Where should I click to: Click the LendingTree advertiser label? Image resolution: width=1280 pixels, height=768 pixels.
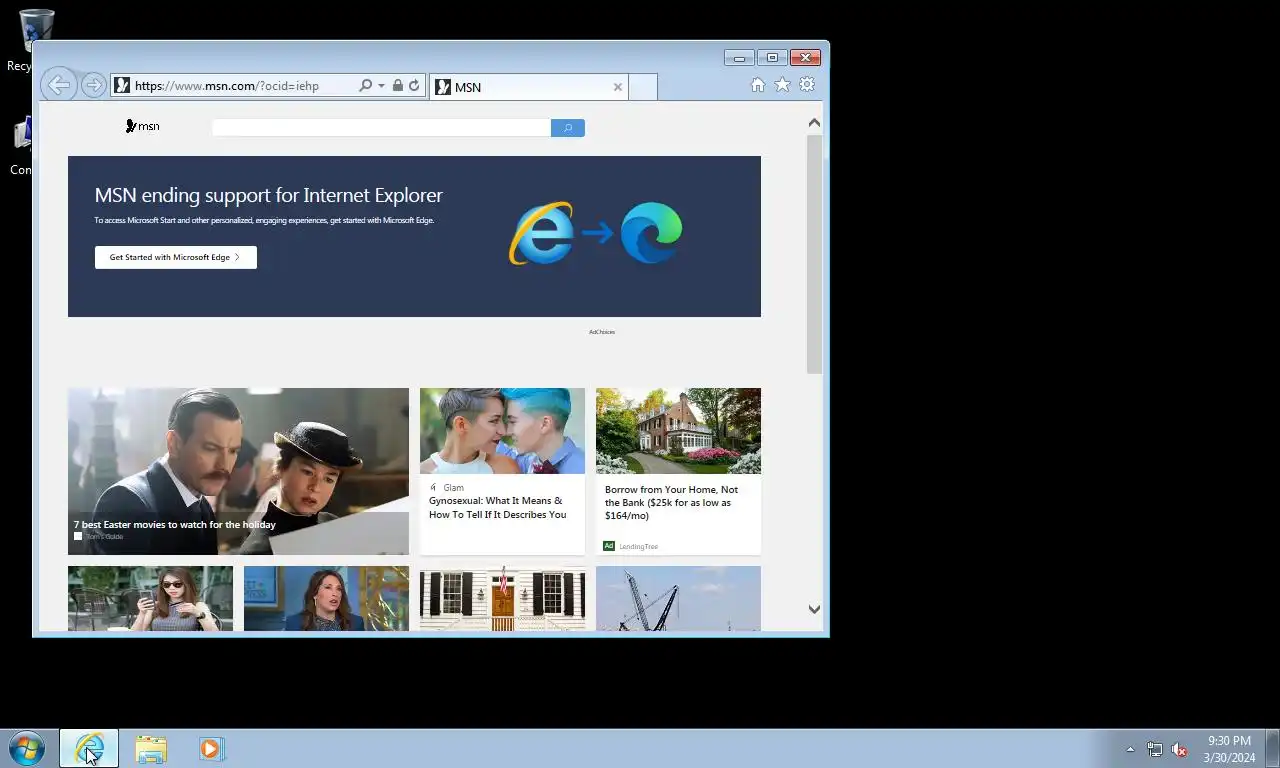[x=638, y=547]
